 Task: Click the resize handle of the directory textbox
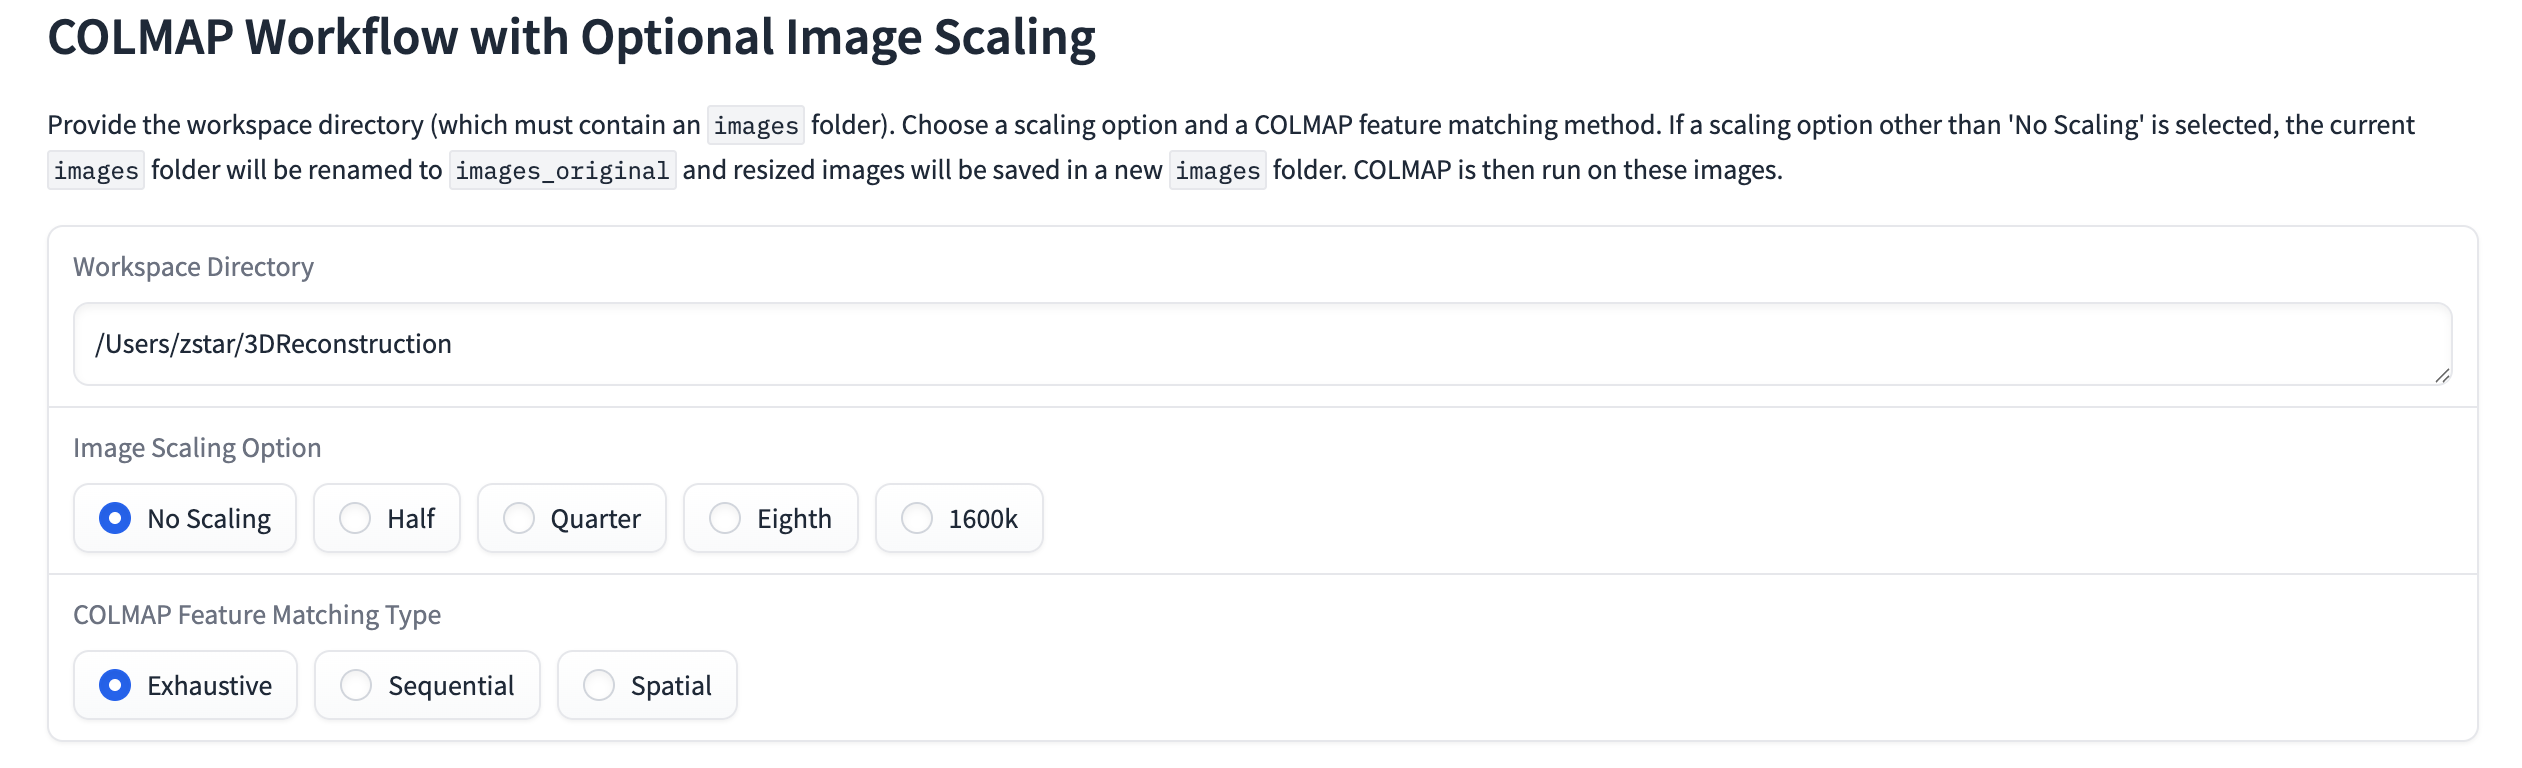pyautogui.click(x=2441, y=375)
